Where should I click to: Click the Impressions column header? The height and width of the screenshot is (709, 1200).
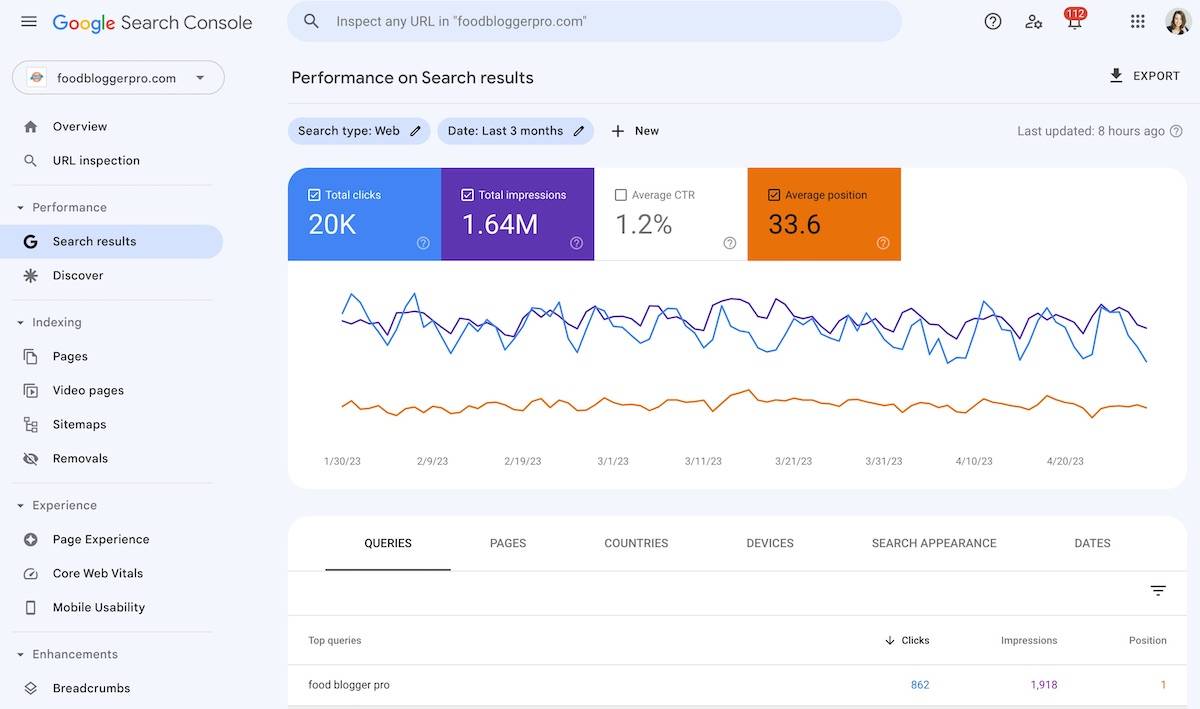tap(1029, 641)
